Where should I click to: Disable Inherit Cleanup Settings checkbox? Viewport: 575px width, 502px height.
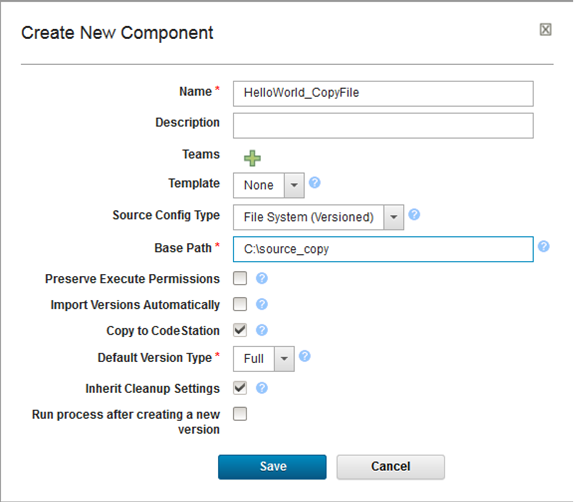[240, 388]
